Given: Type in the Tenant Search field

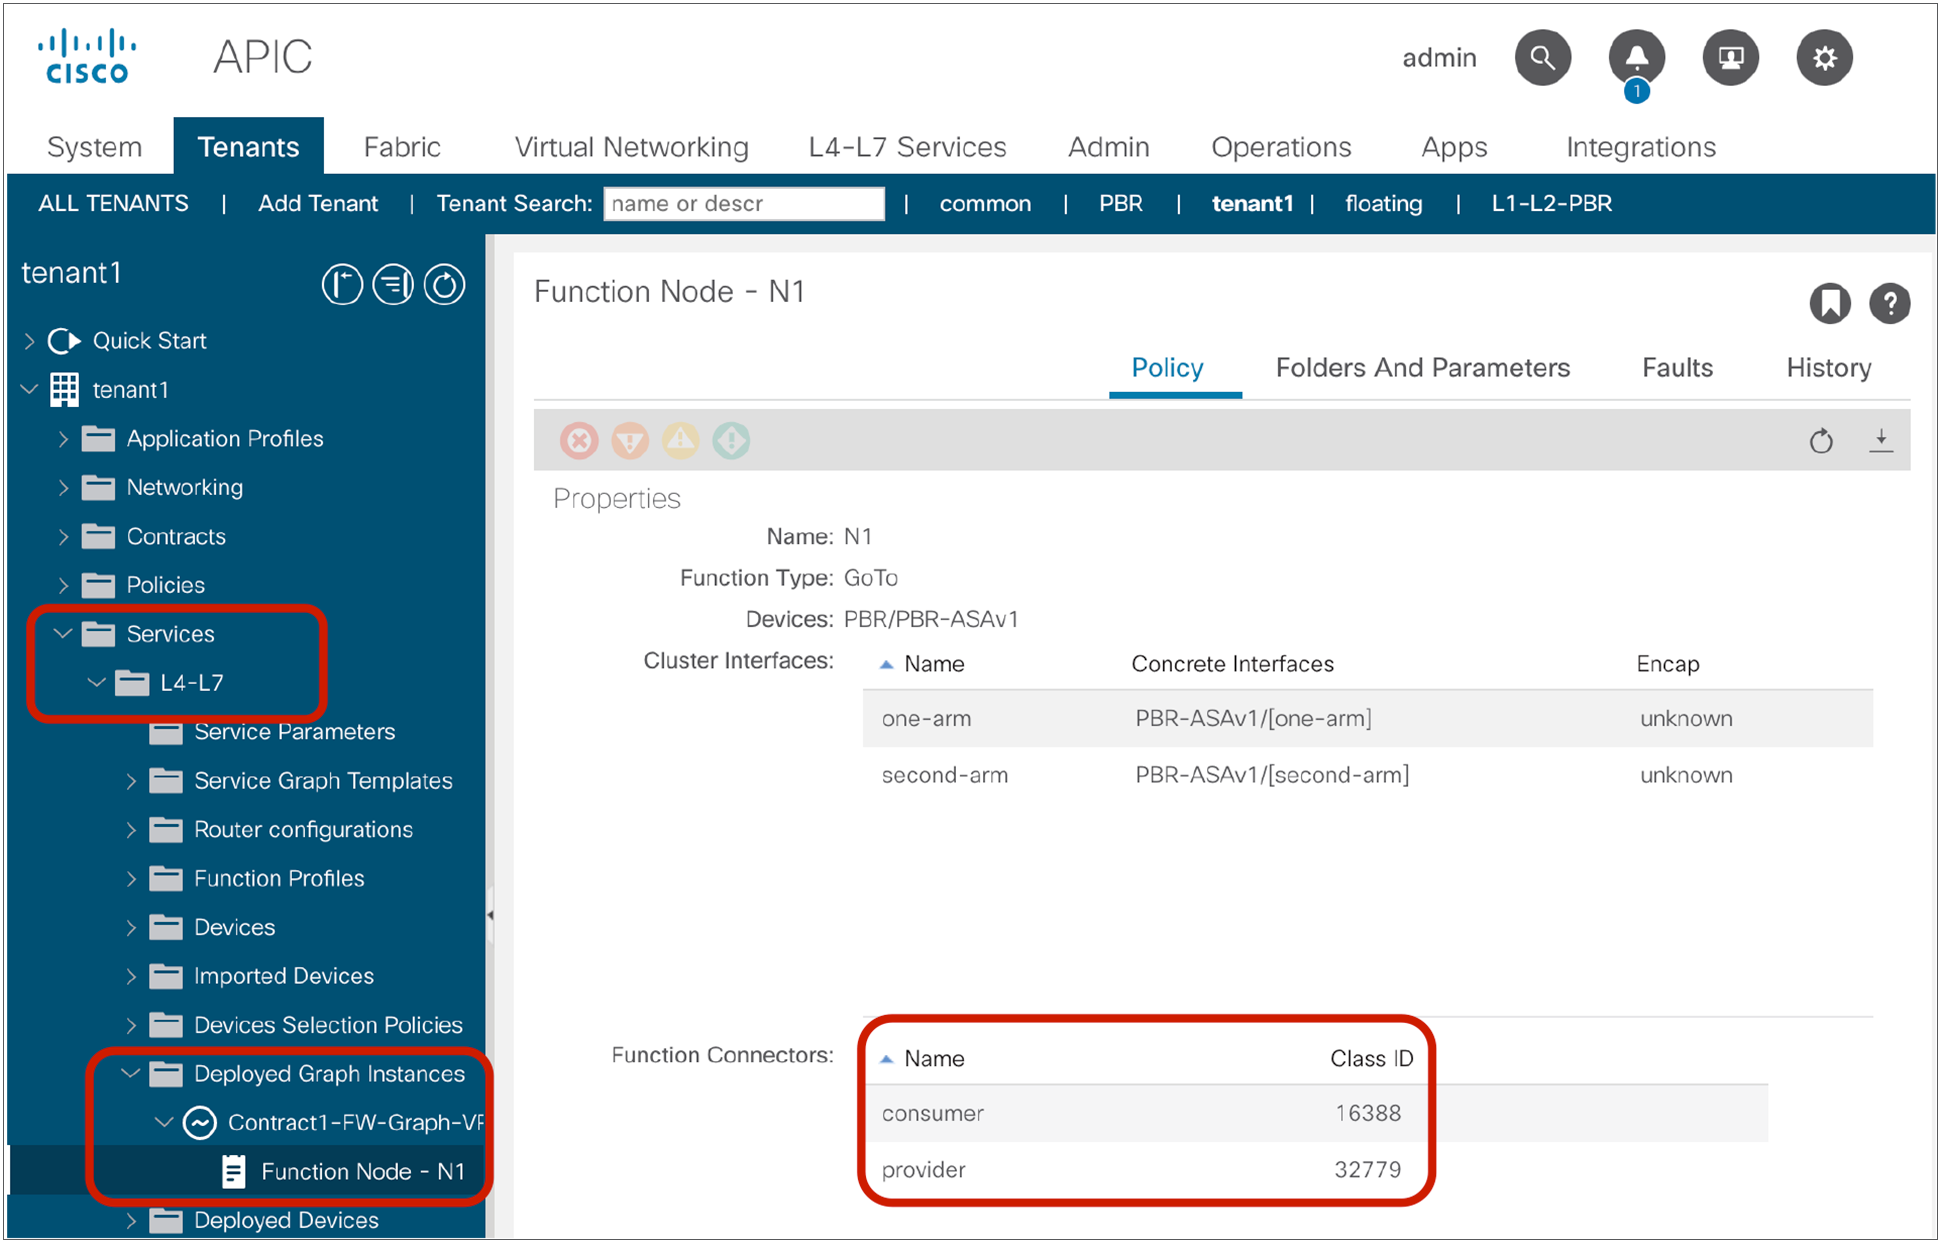Looking at the screenshot, I should [744, 203].
